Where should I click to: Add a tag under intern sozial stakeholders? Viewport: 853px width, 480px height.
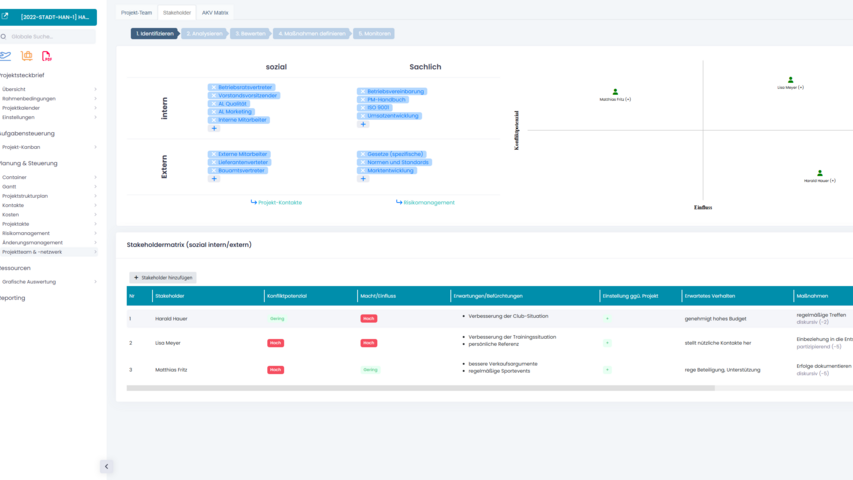coord(214,128)
